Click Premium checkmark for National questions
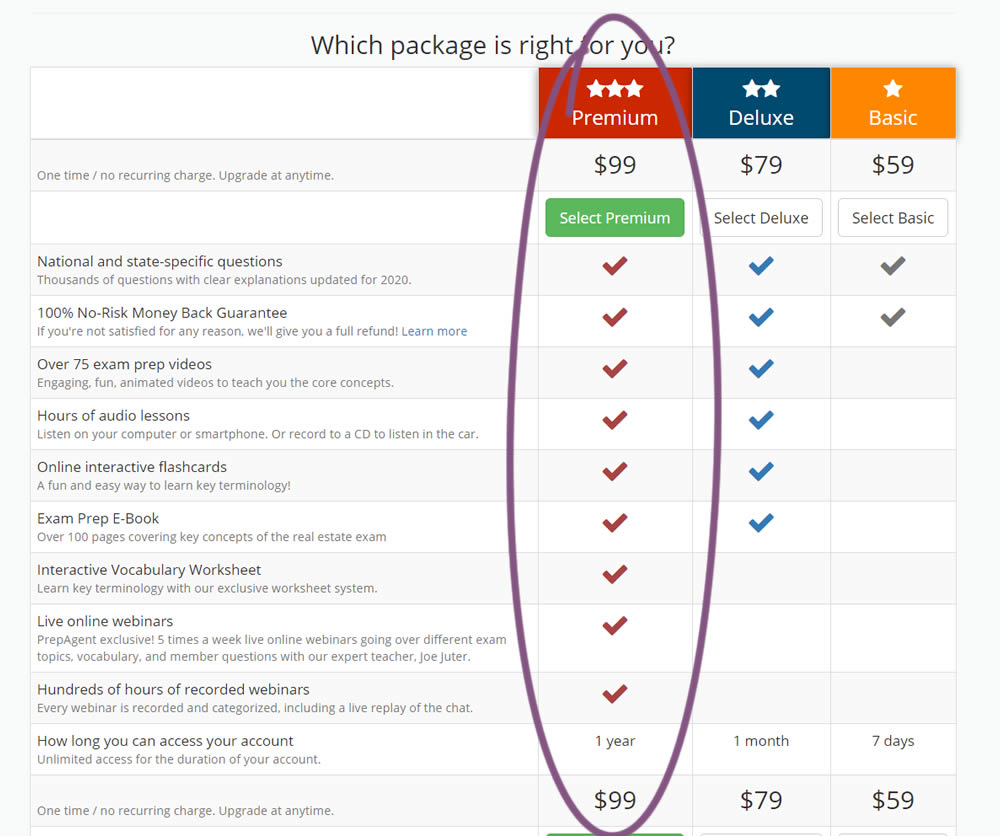 pos(615,266)
